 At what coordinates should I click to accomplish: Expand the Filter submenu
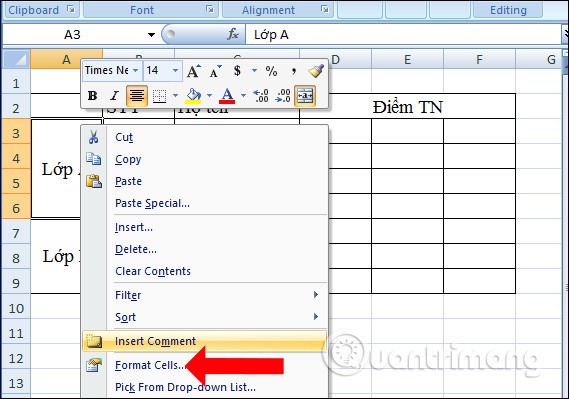pos(205,295)
